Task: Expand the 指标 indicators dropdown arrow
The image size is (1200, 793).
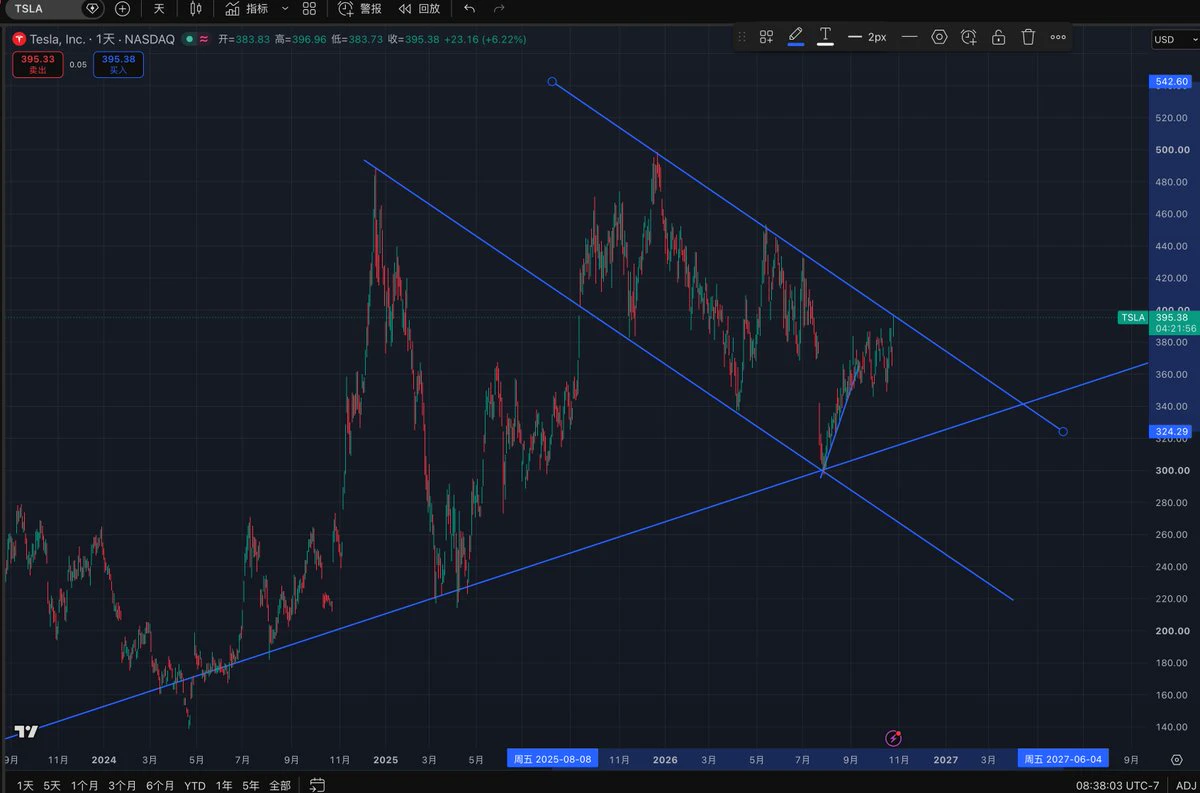Action: click(285, 8)
